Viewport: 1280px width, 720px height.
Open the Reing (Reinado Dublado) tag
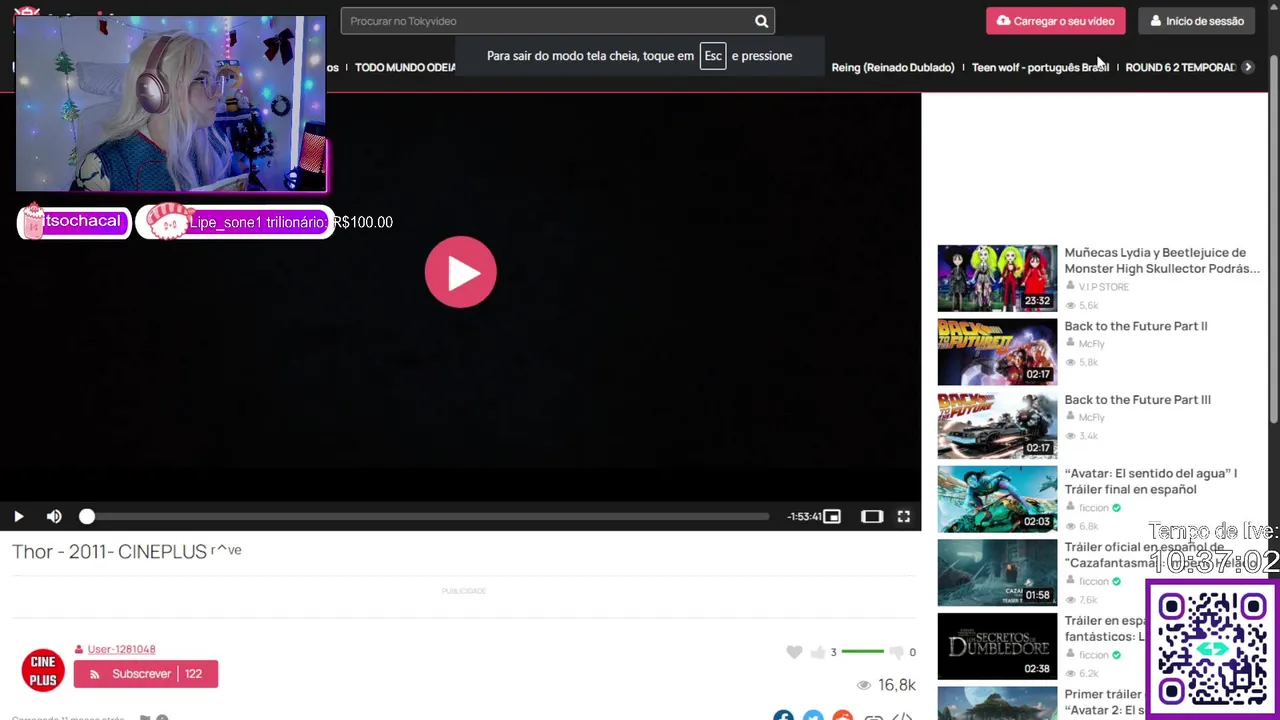click(893, 67)
